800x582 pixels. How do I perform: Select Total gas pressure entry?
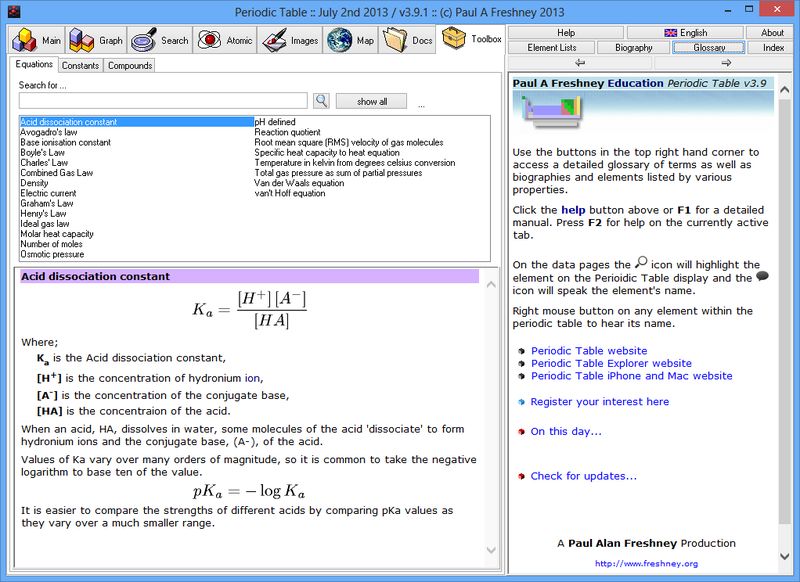(338, 173)
